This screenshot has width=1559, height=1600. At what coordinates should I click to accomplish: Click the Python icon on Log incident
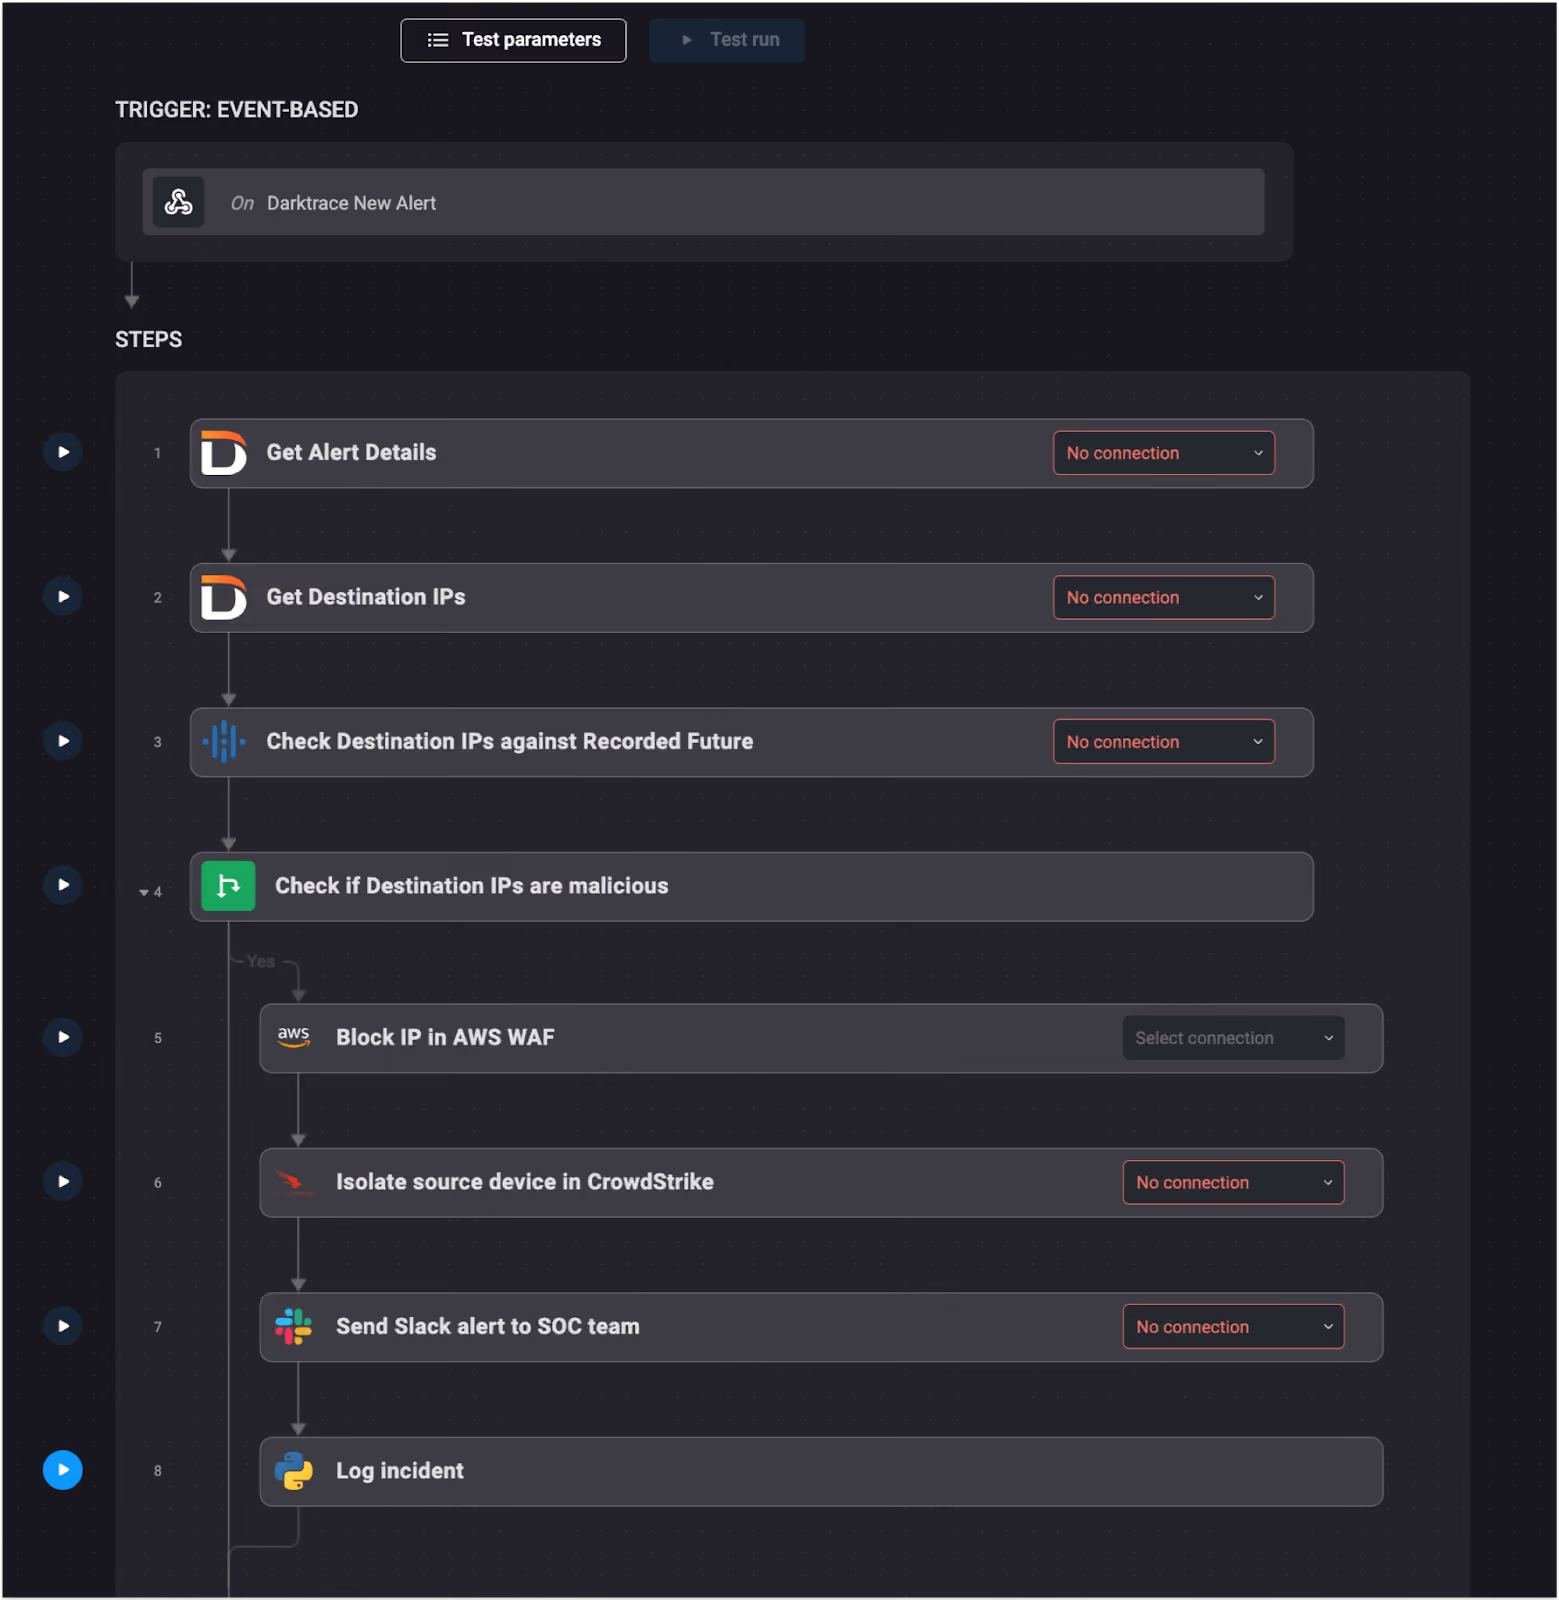pos(293,1471)
